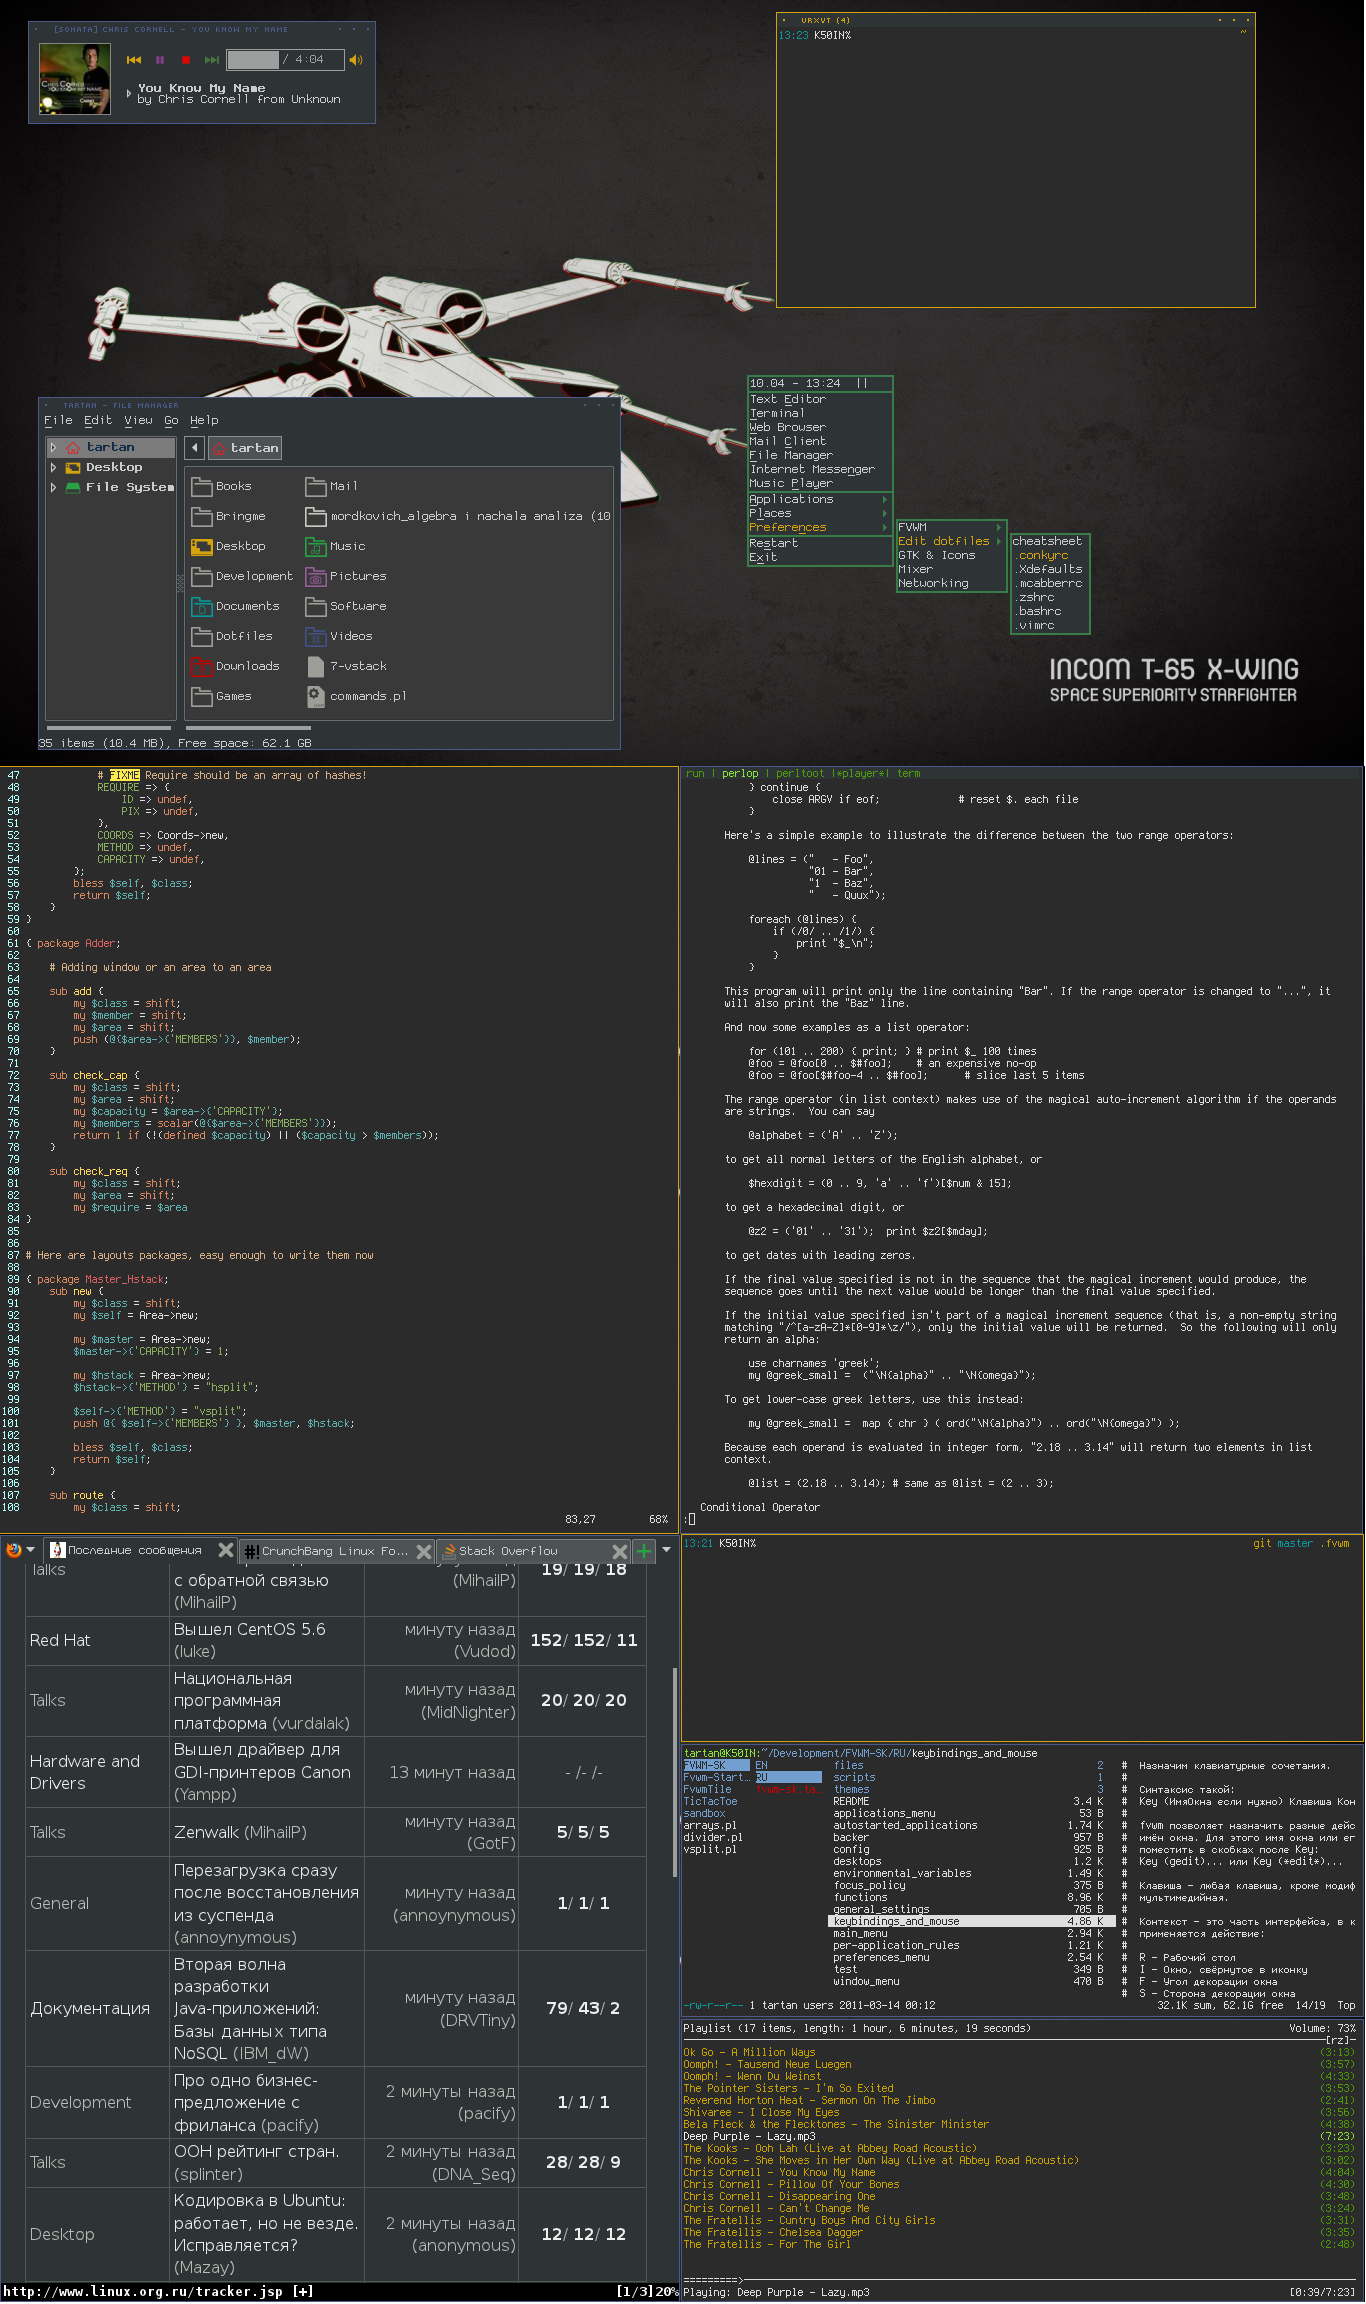
Task: Select the green Music folder icon
Action: click(316, 547)
